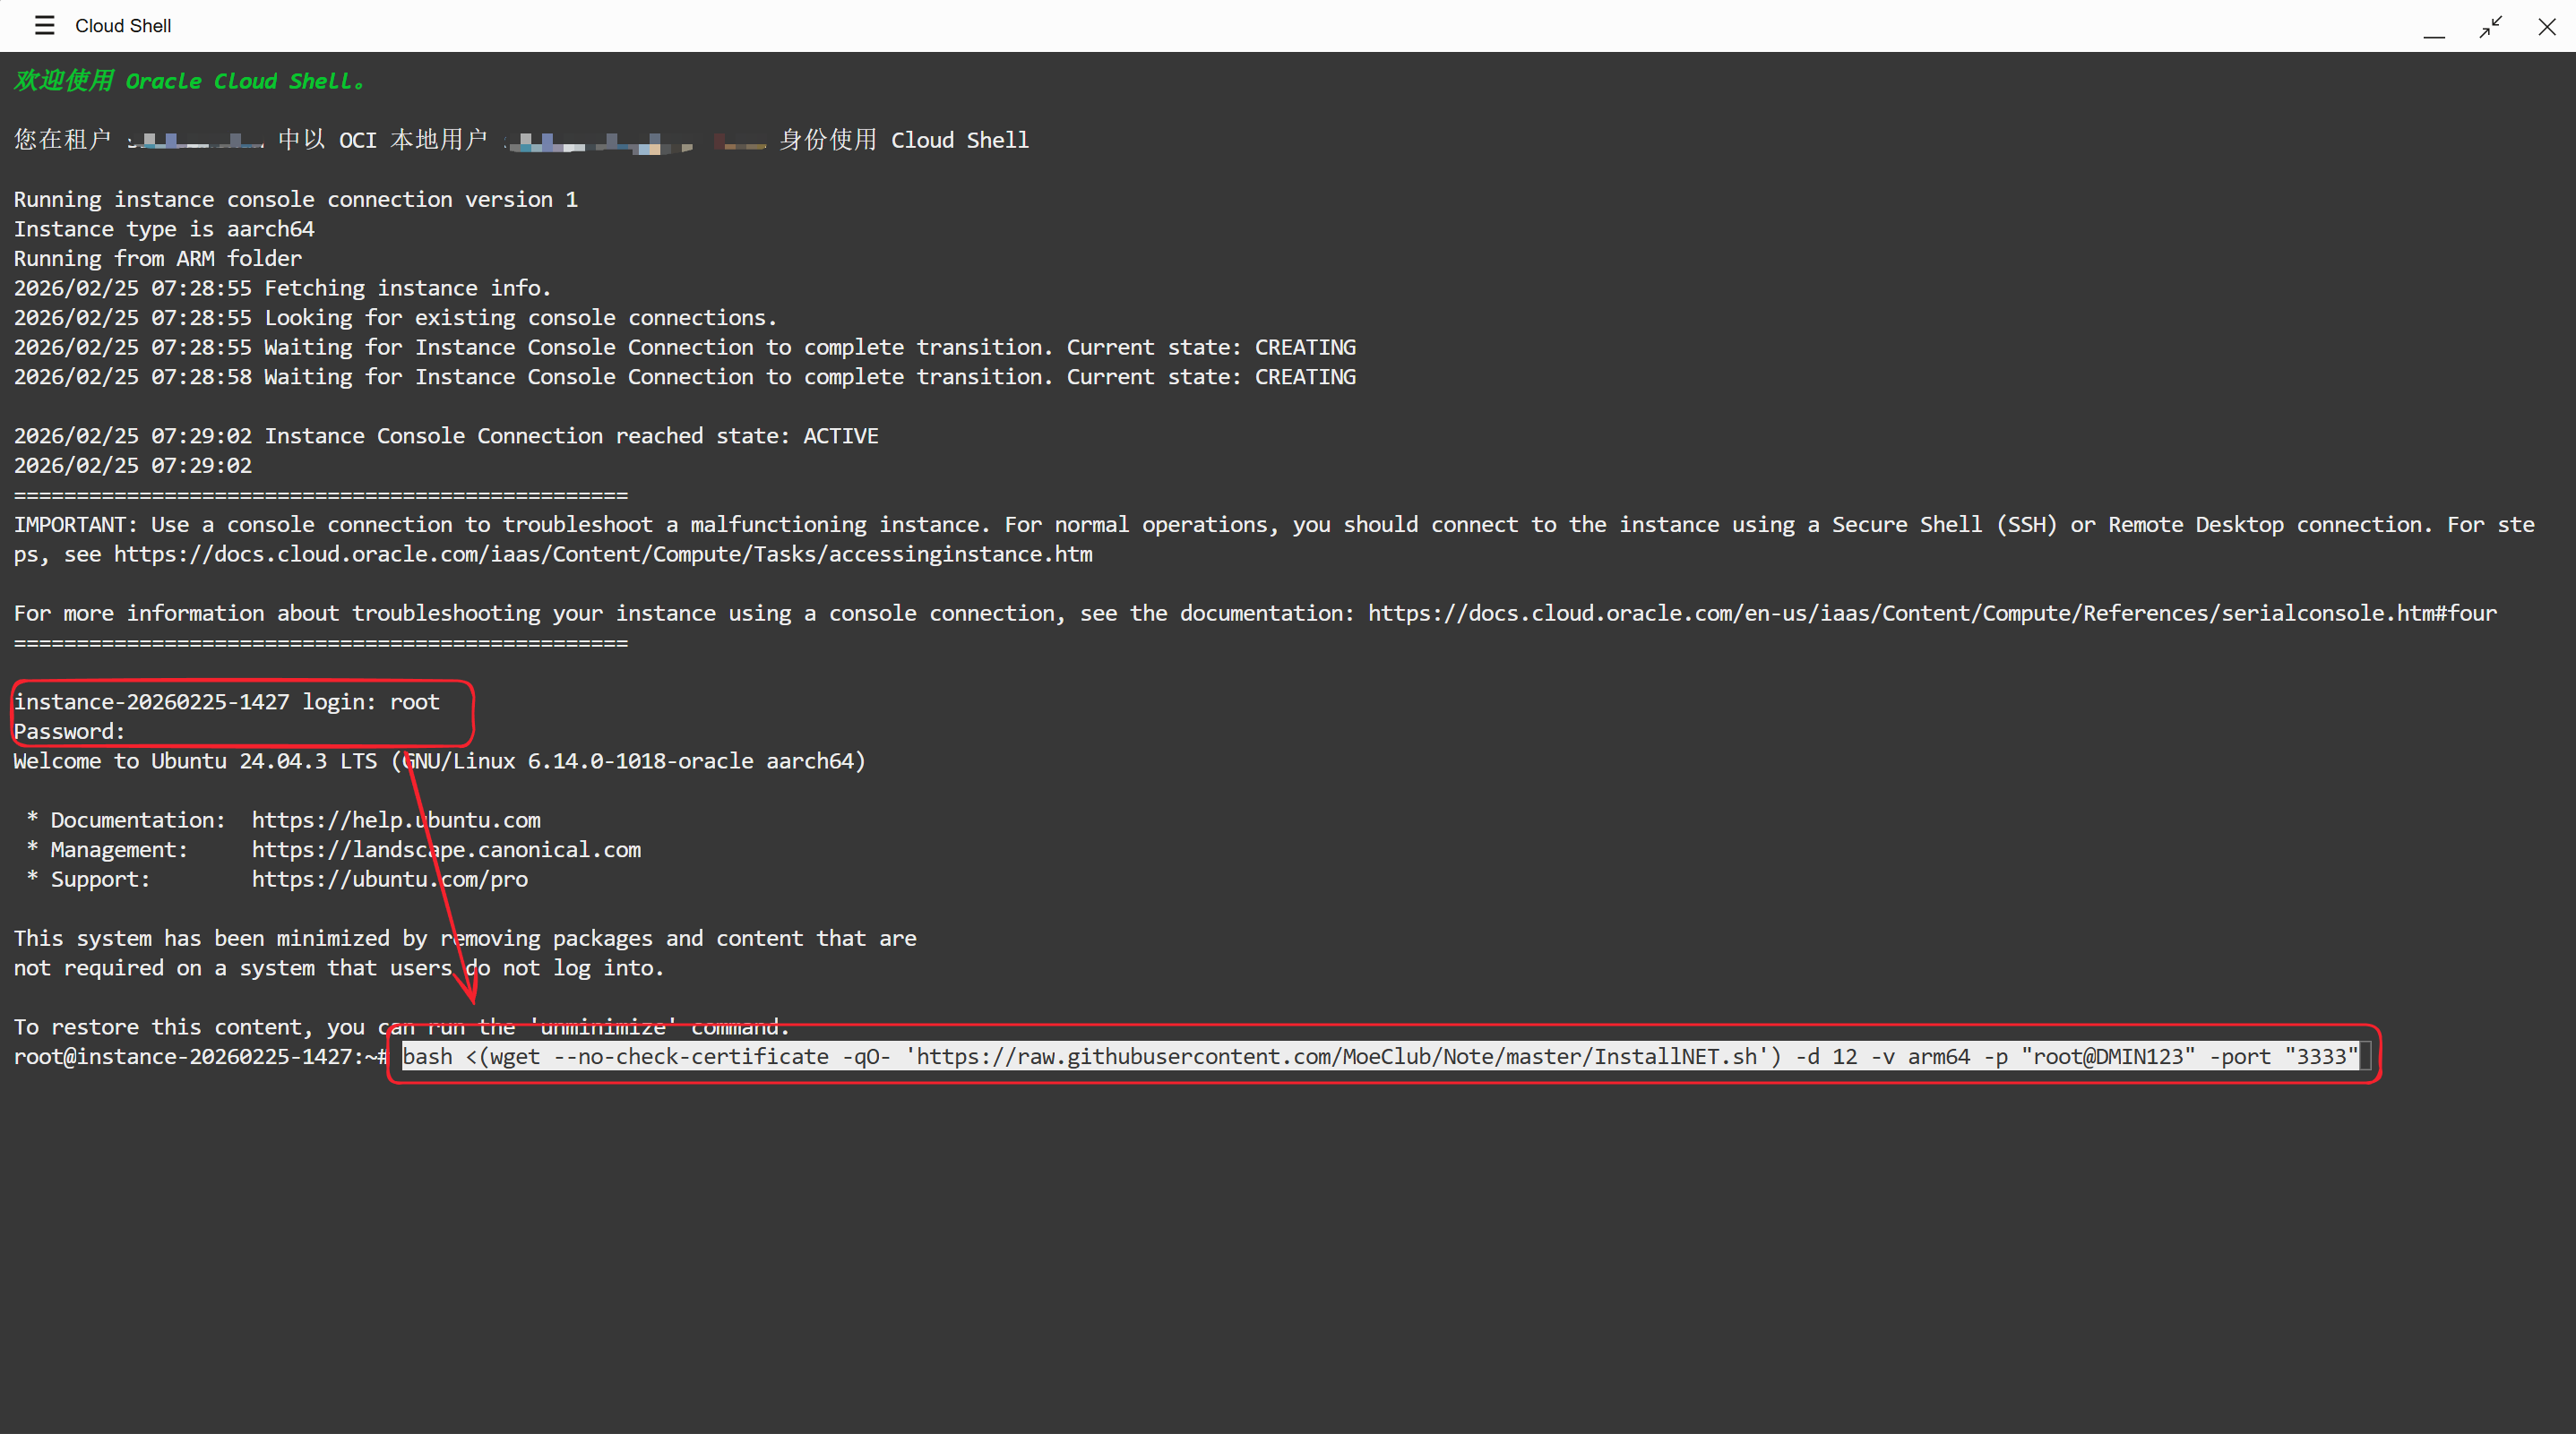Open the Cloud Shell hamburger menu

(44, 25)
